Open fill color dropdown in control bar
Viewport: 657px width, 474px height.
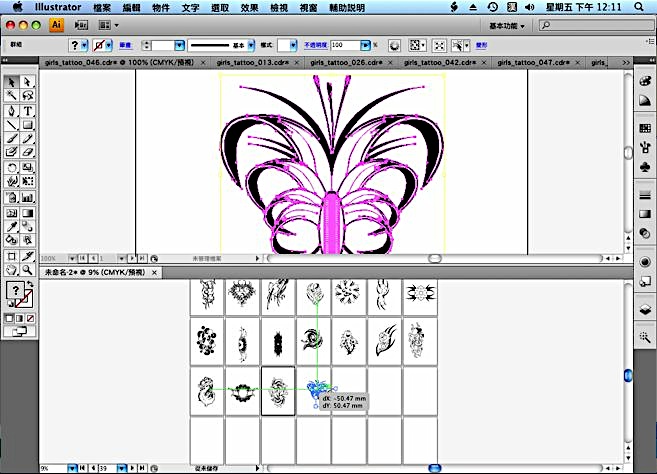pos(85,45)
